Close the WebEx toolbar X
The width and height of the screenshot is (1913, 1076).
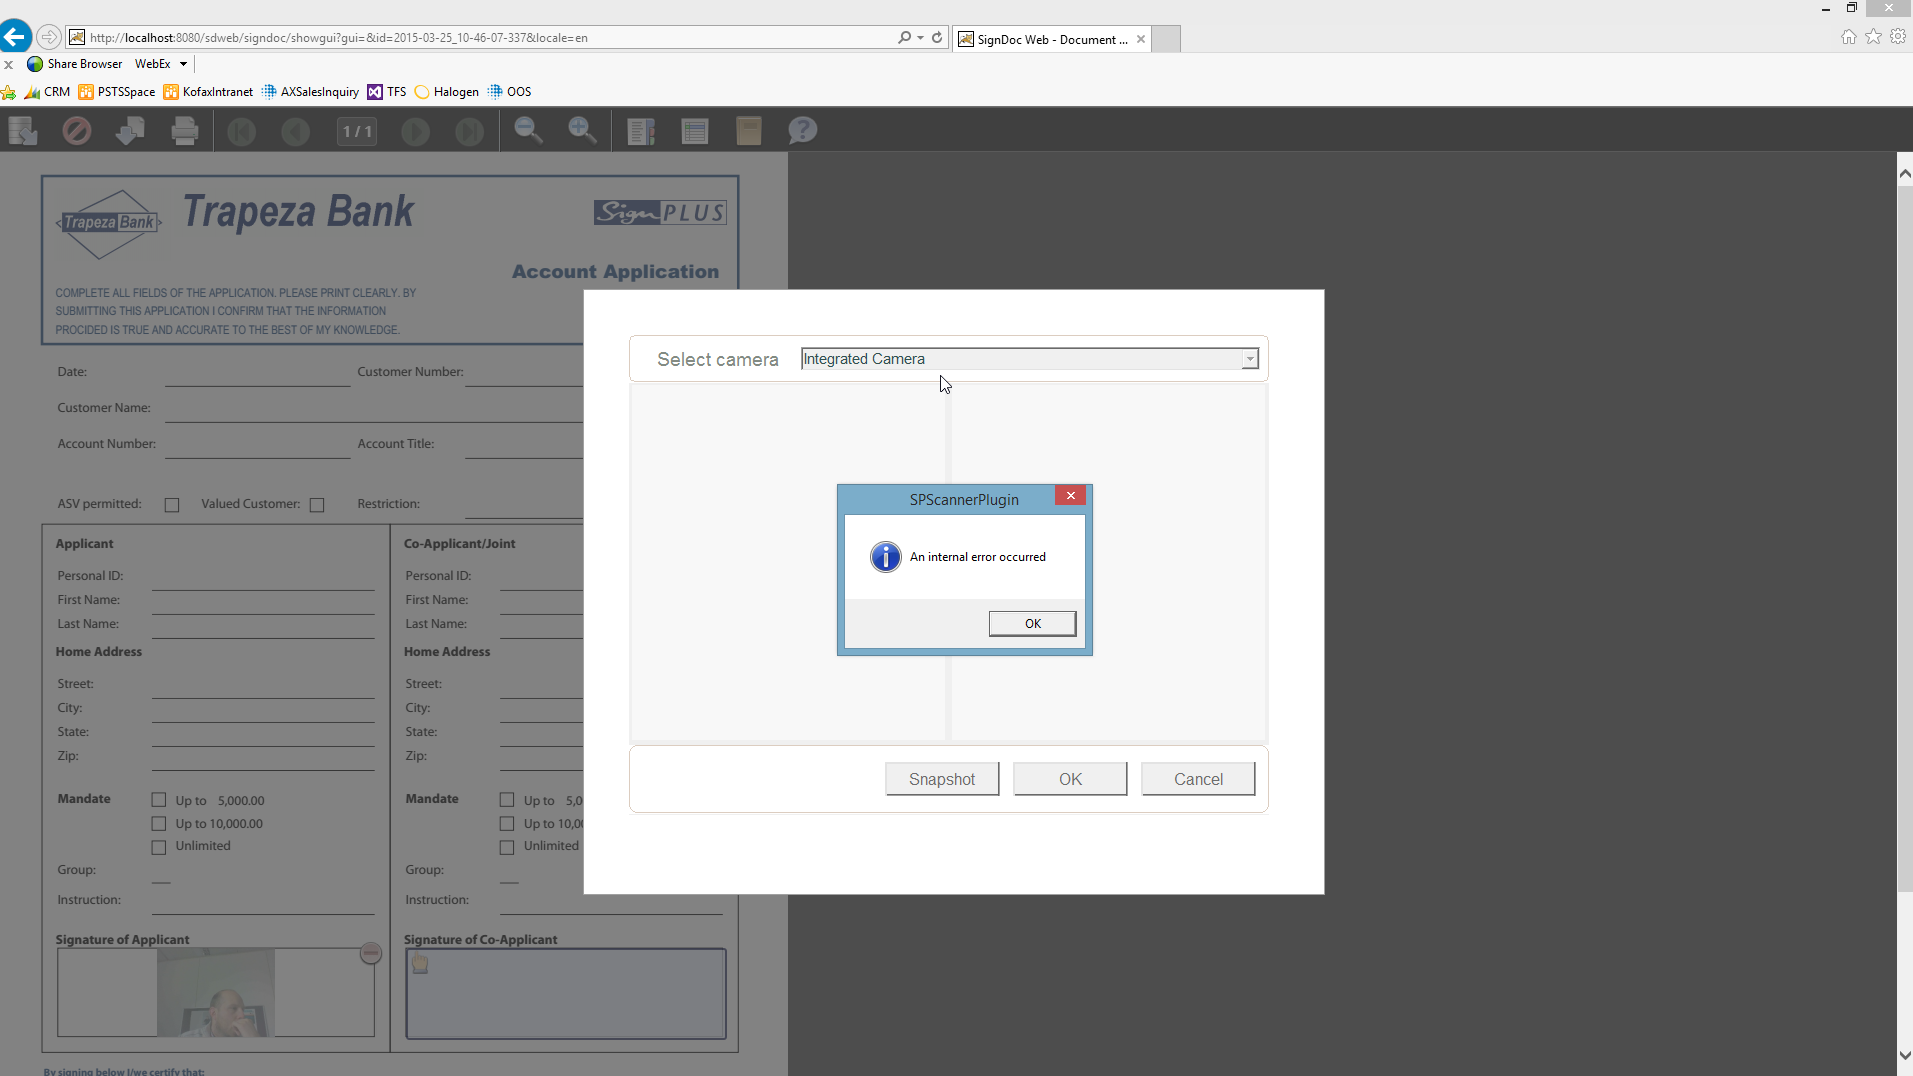pyautogui.click(x=8, y=64)
